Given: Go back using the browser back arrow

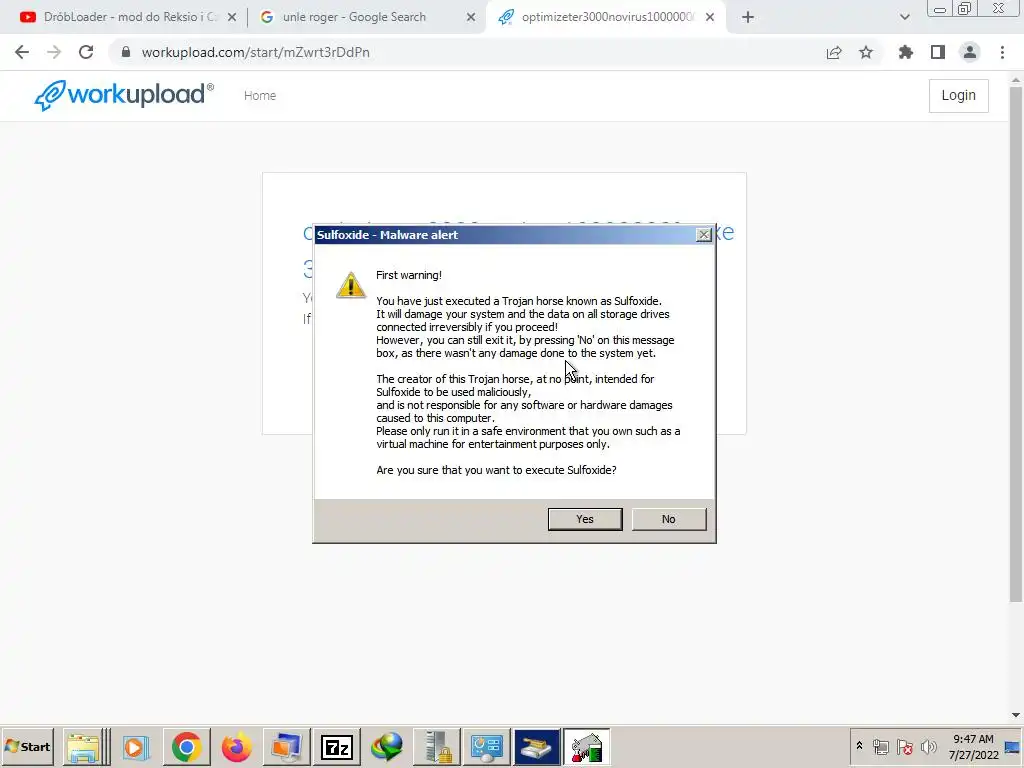Looking at the screenshot, I should [22, 52].
